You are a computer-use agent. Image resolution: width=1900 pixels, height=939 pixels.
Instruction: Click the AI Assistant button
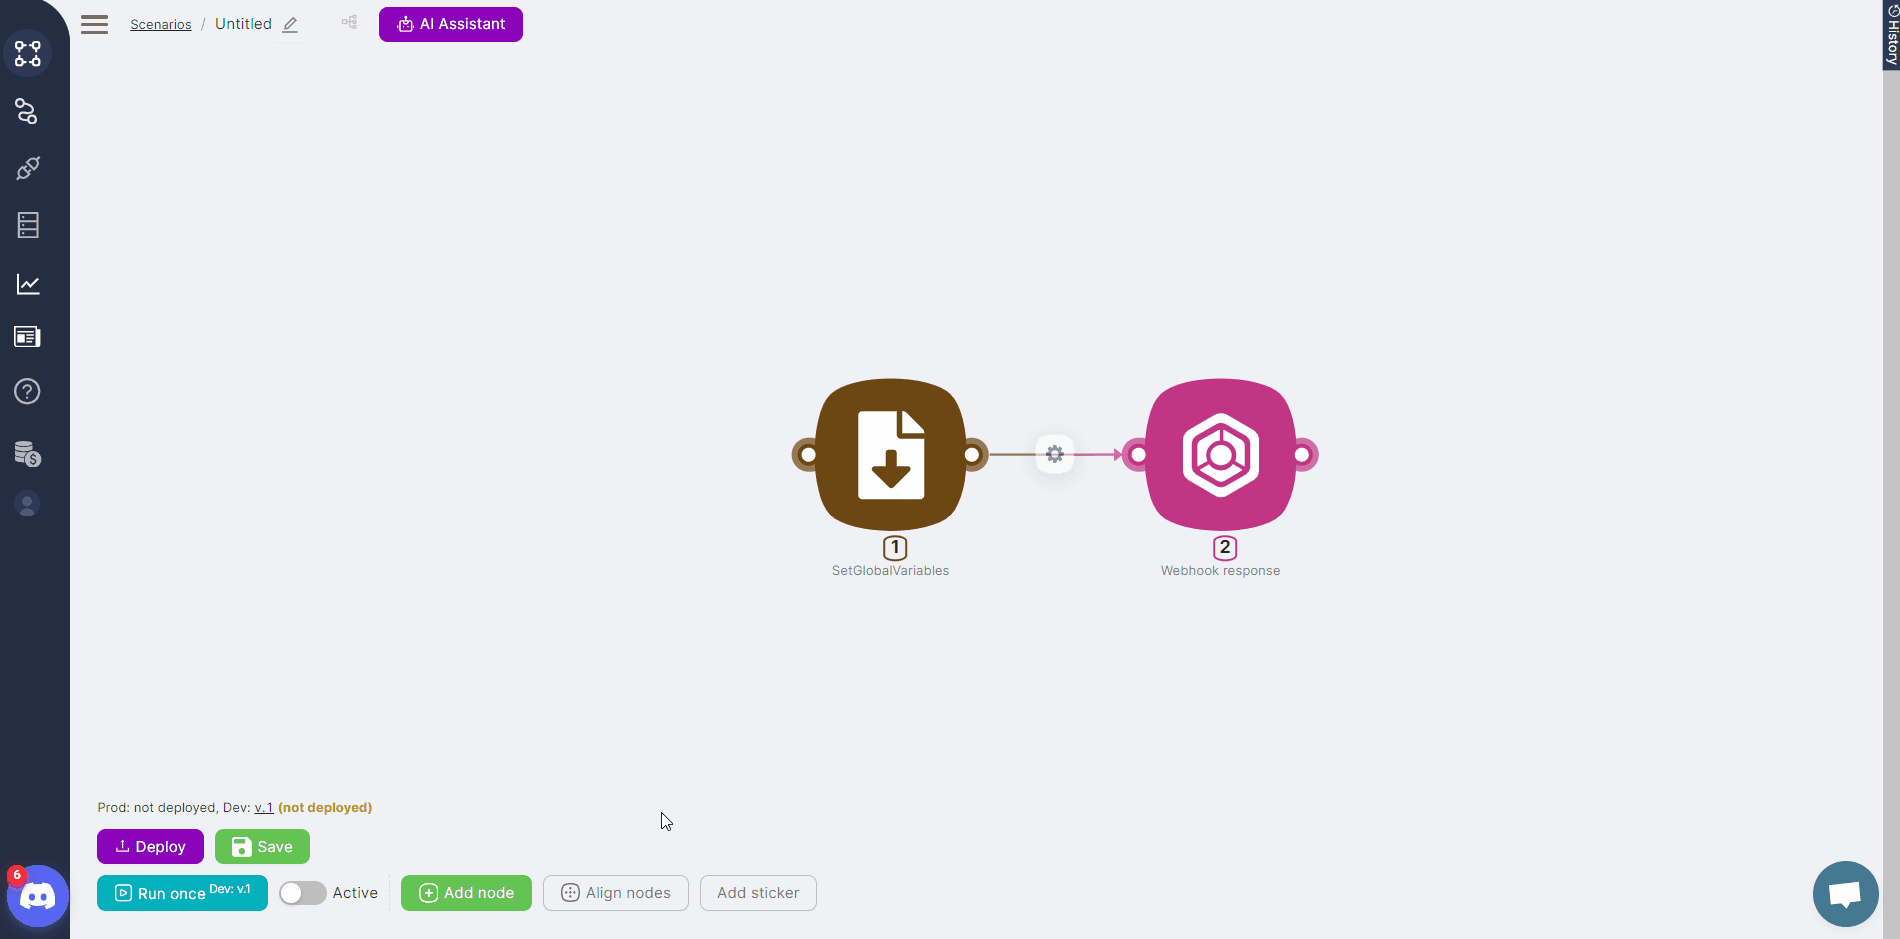[x=450, y=24]
